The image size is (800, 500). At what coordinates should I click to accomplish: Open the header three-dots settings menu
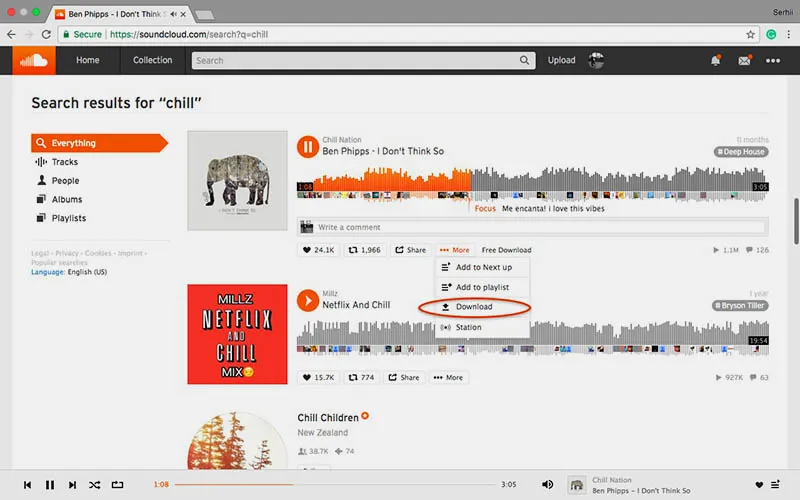pos(772,60)
